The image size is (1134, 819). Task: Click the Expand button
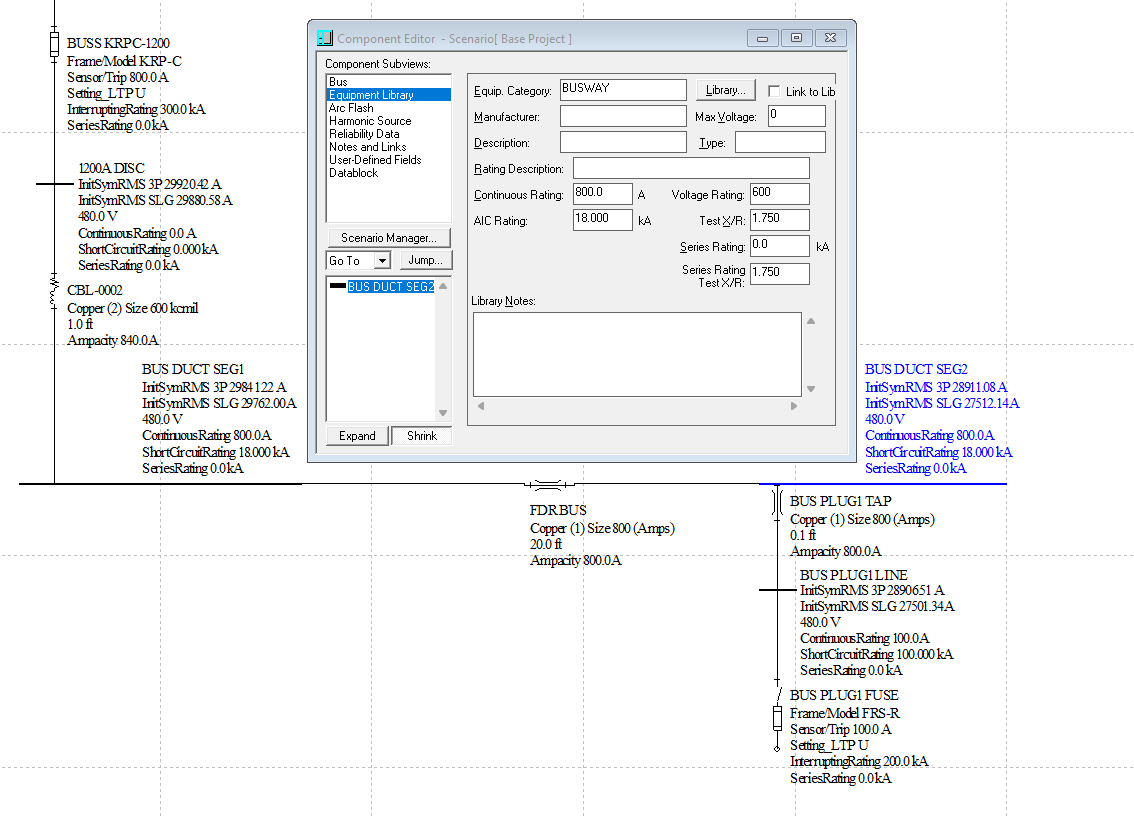[357, 436]
